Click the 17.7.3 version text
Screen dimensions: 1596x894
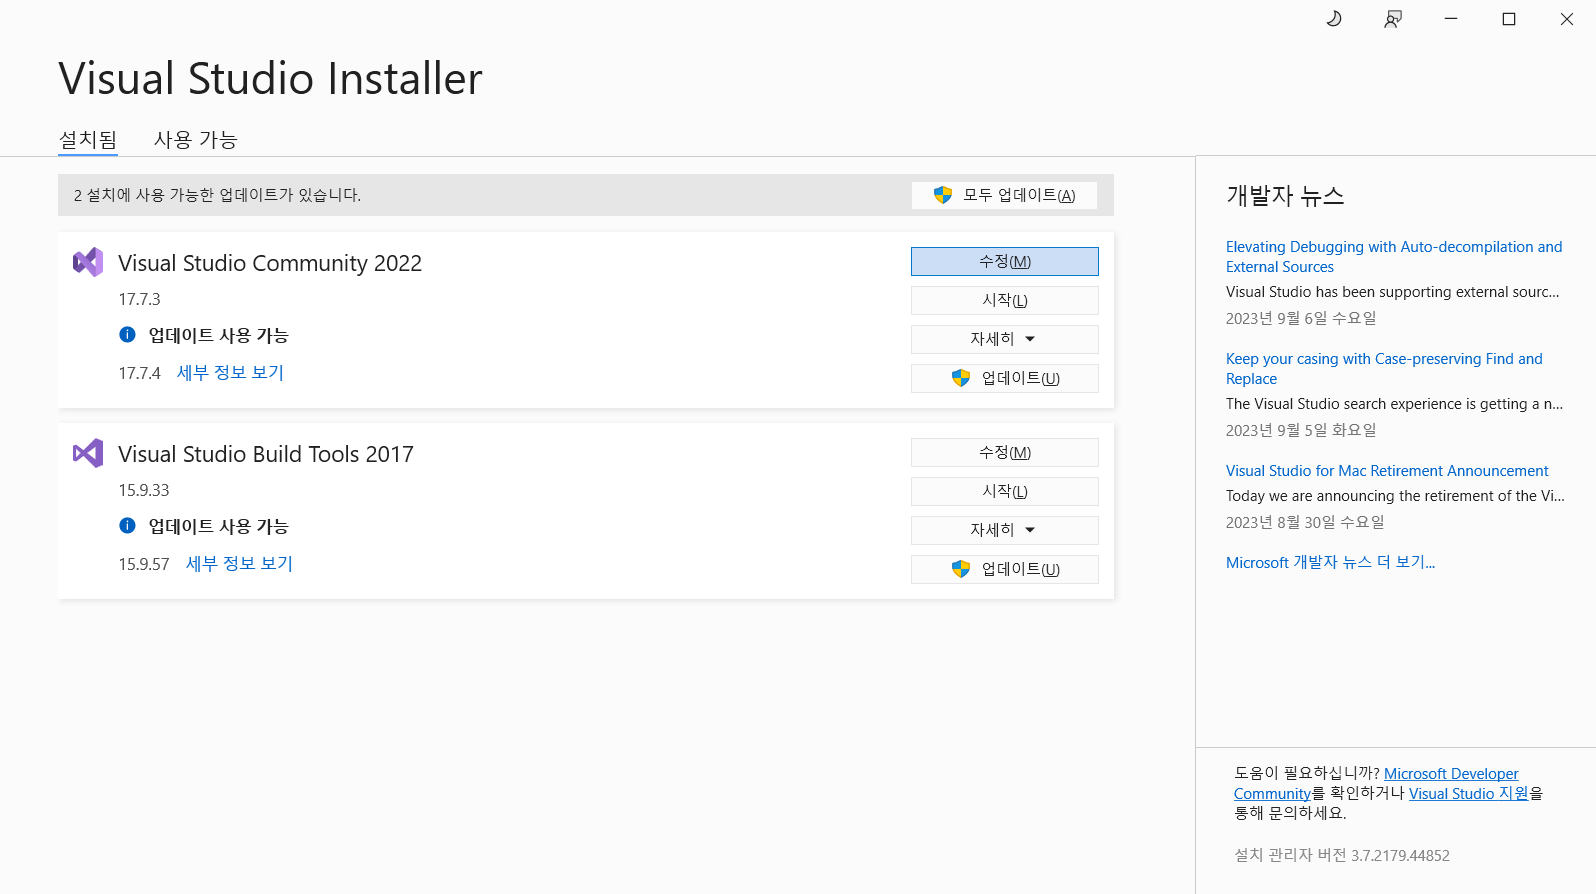(139, 299)
